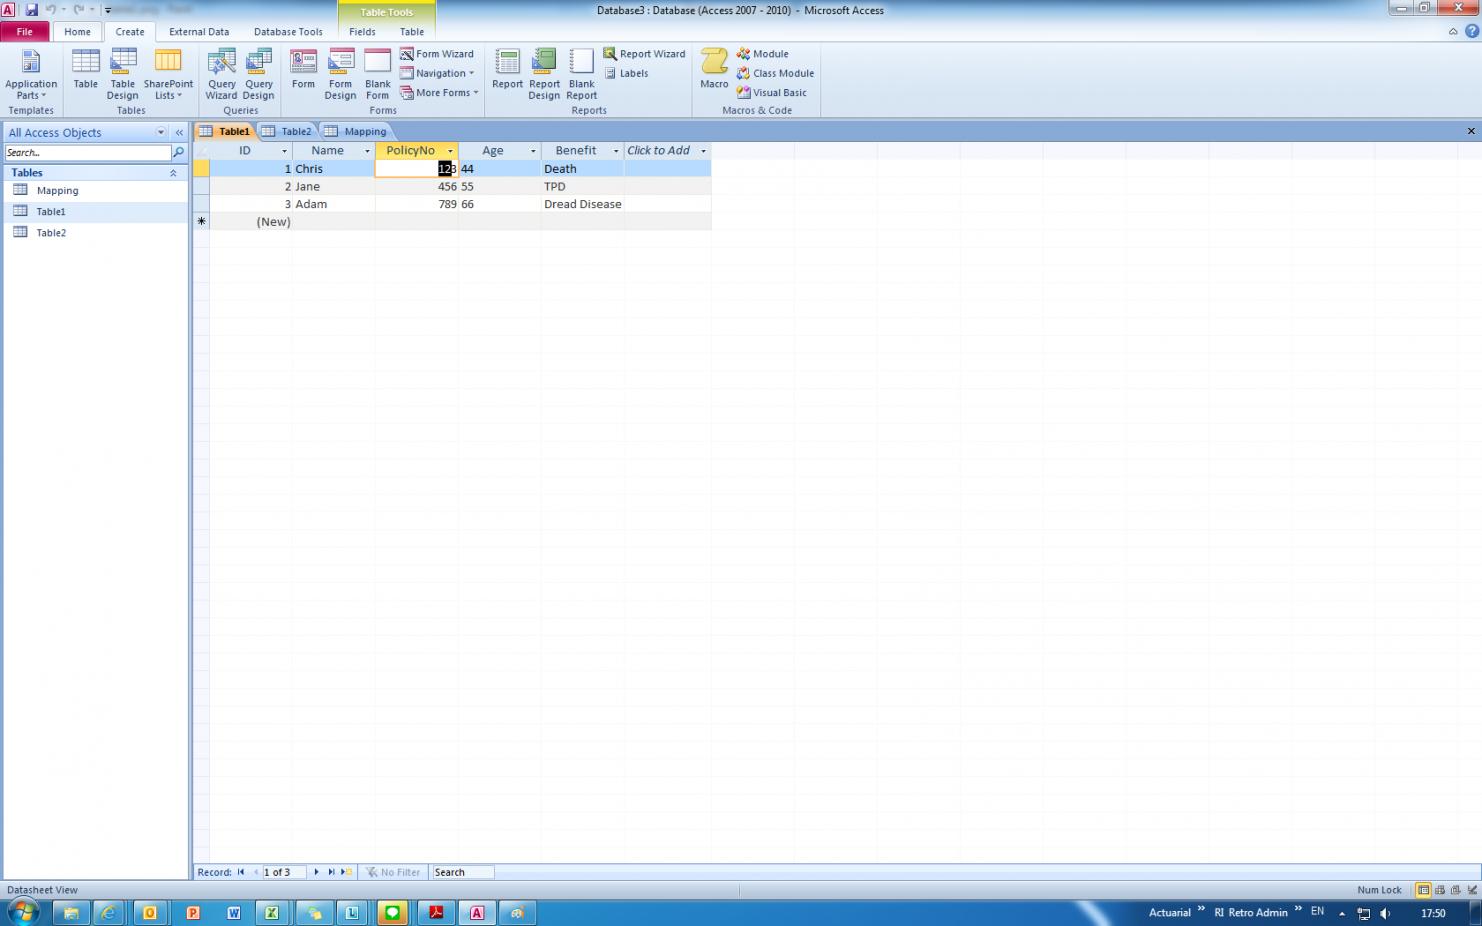
Task: Collapse the navigation pane shutter bar
Action: tap(179, 132)
